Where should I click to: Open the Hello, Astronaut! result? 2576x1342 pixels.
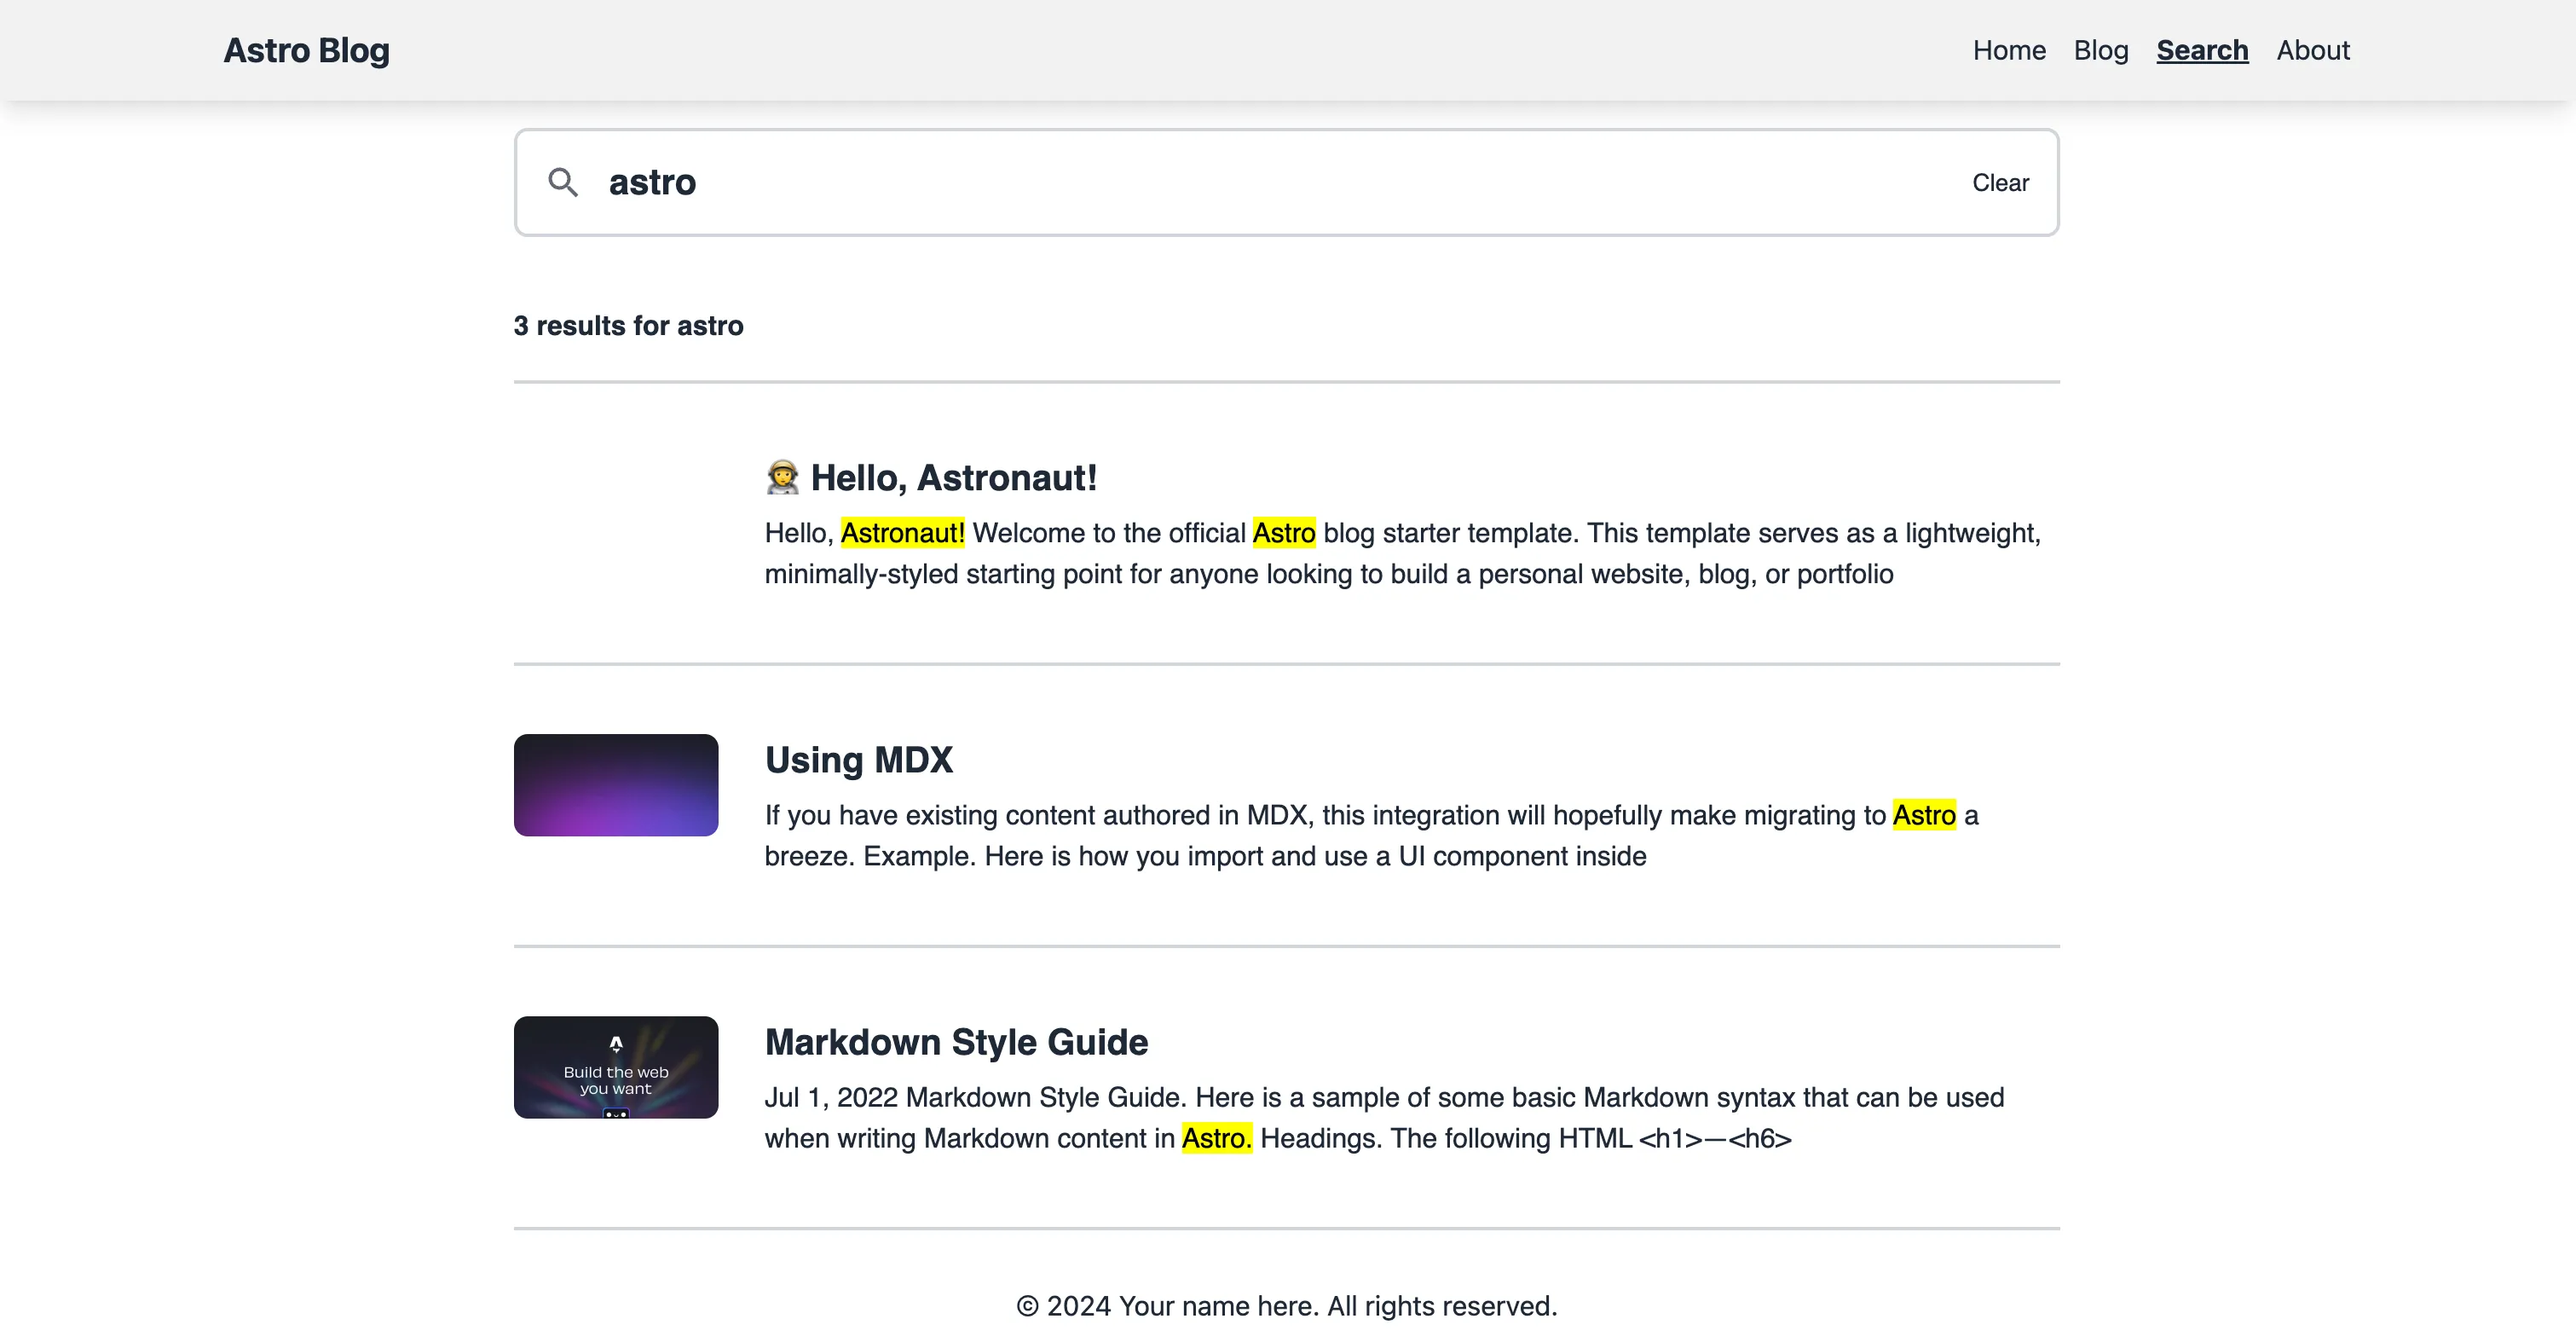pos(953,477)
